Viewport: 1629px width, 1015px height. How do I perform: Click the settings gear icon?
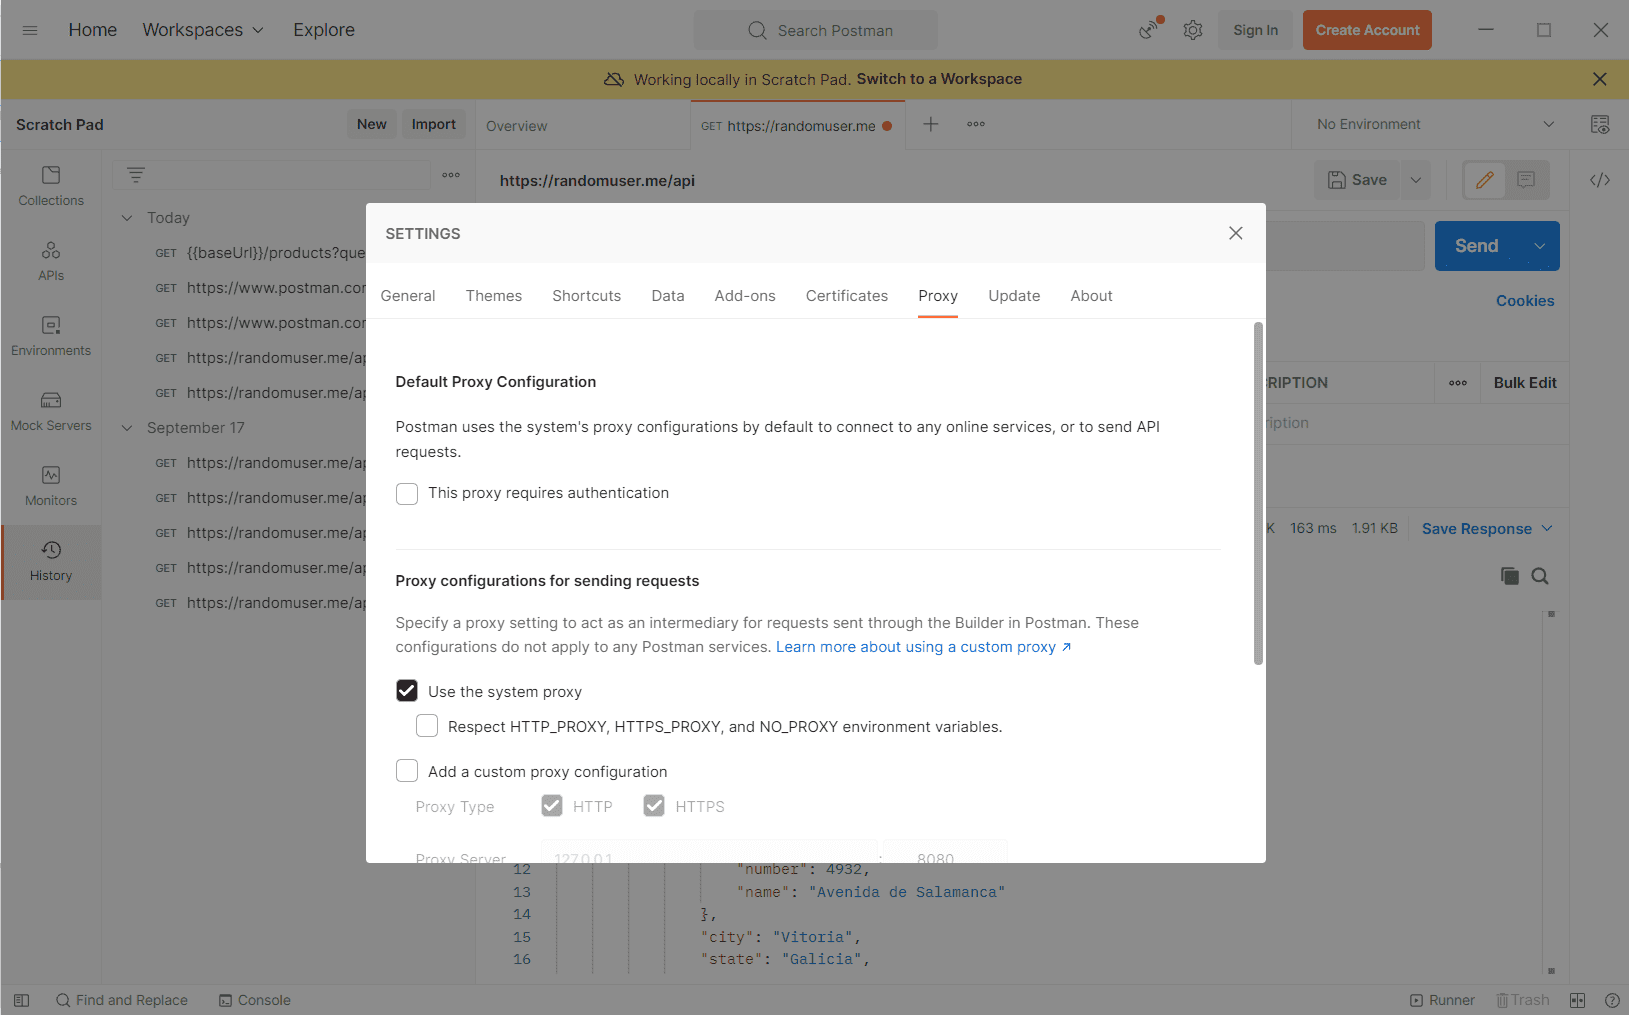(1193, 30)
